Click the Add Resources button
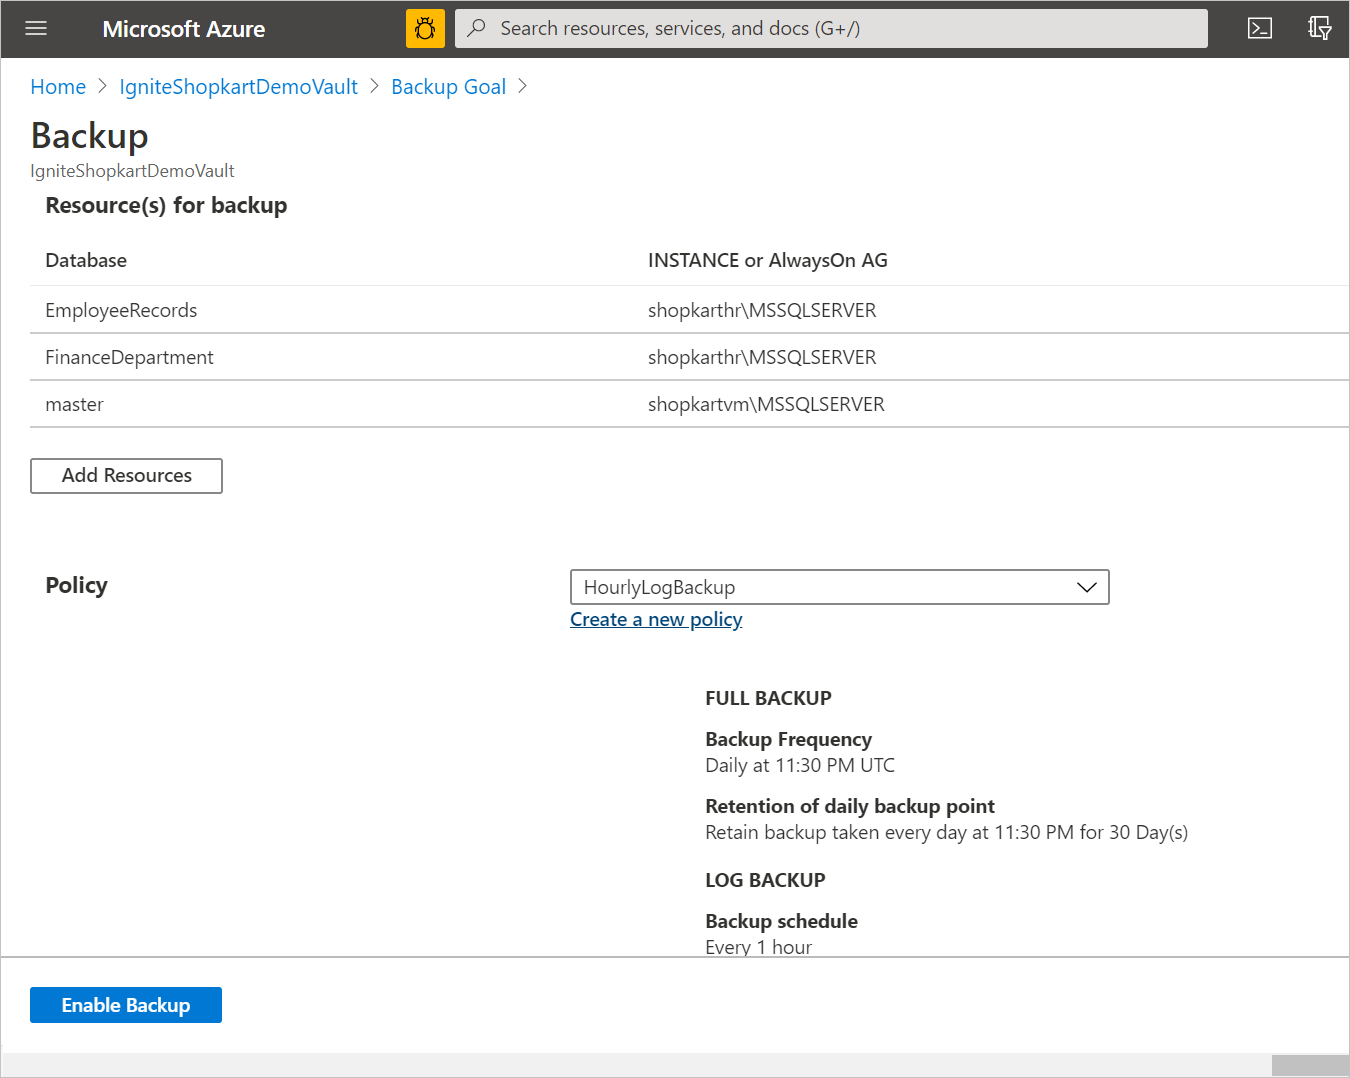Image resolution: width=1350 pixels, height=1078 pixels. [126, 475]
